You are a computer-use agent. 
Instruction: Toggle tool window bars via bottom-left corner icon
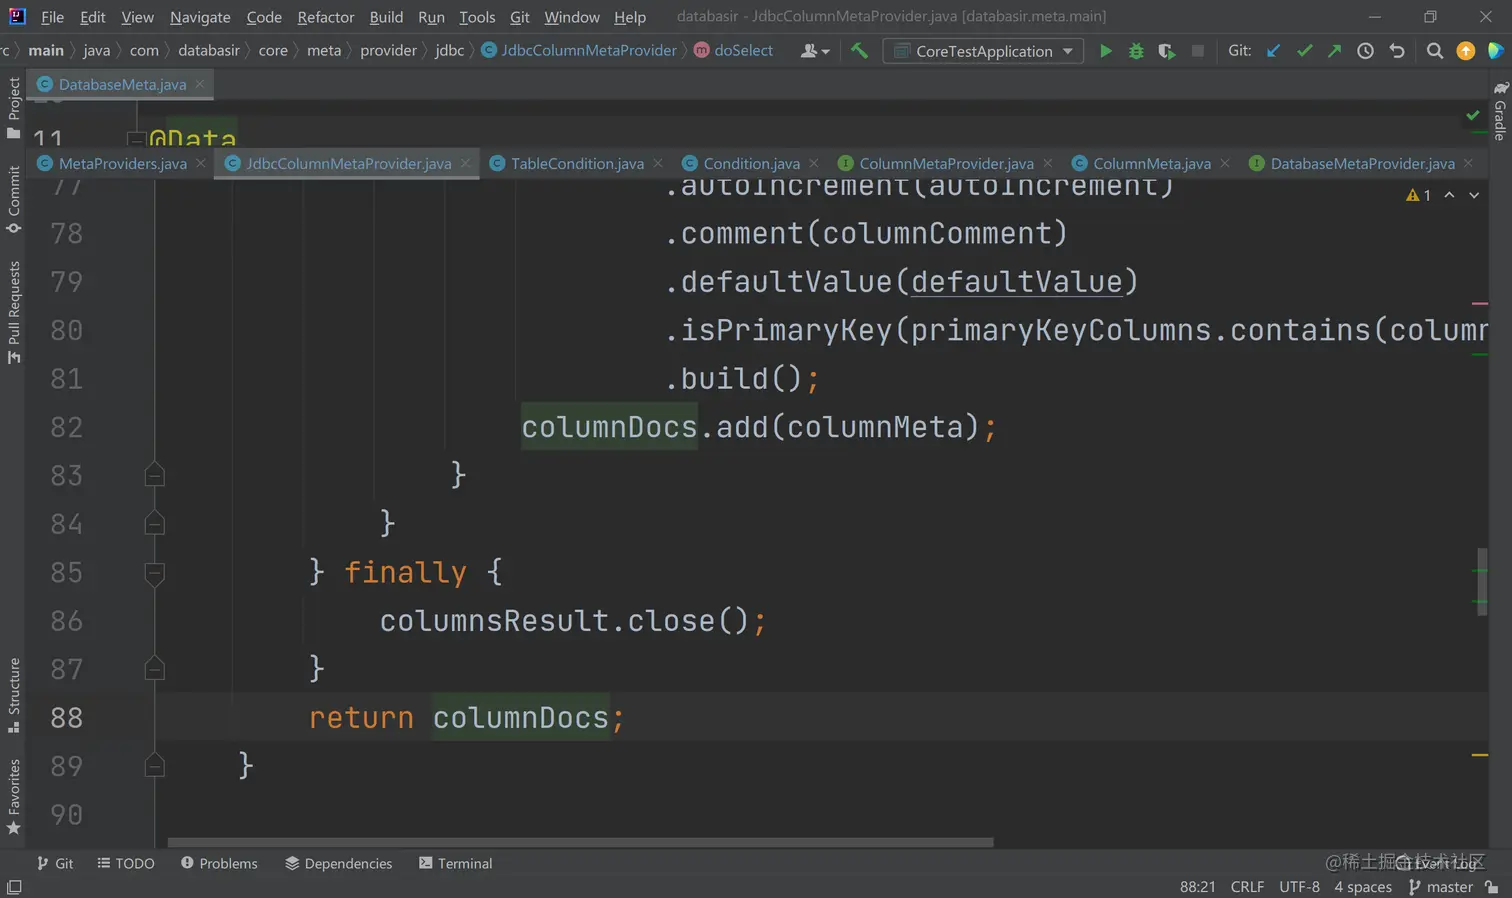coord(14,887)
